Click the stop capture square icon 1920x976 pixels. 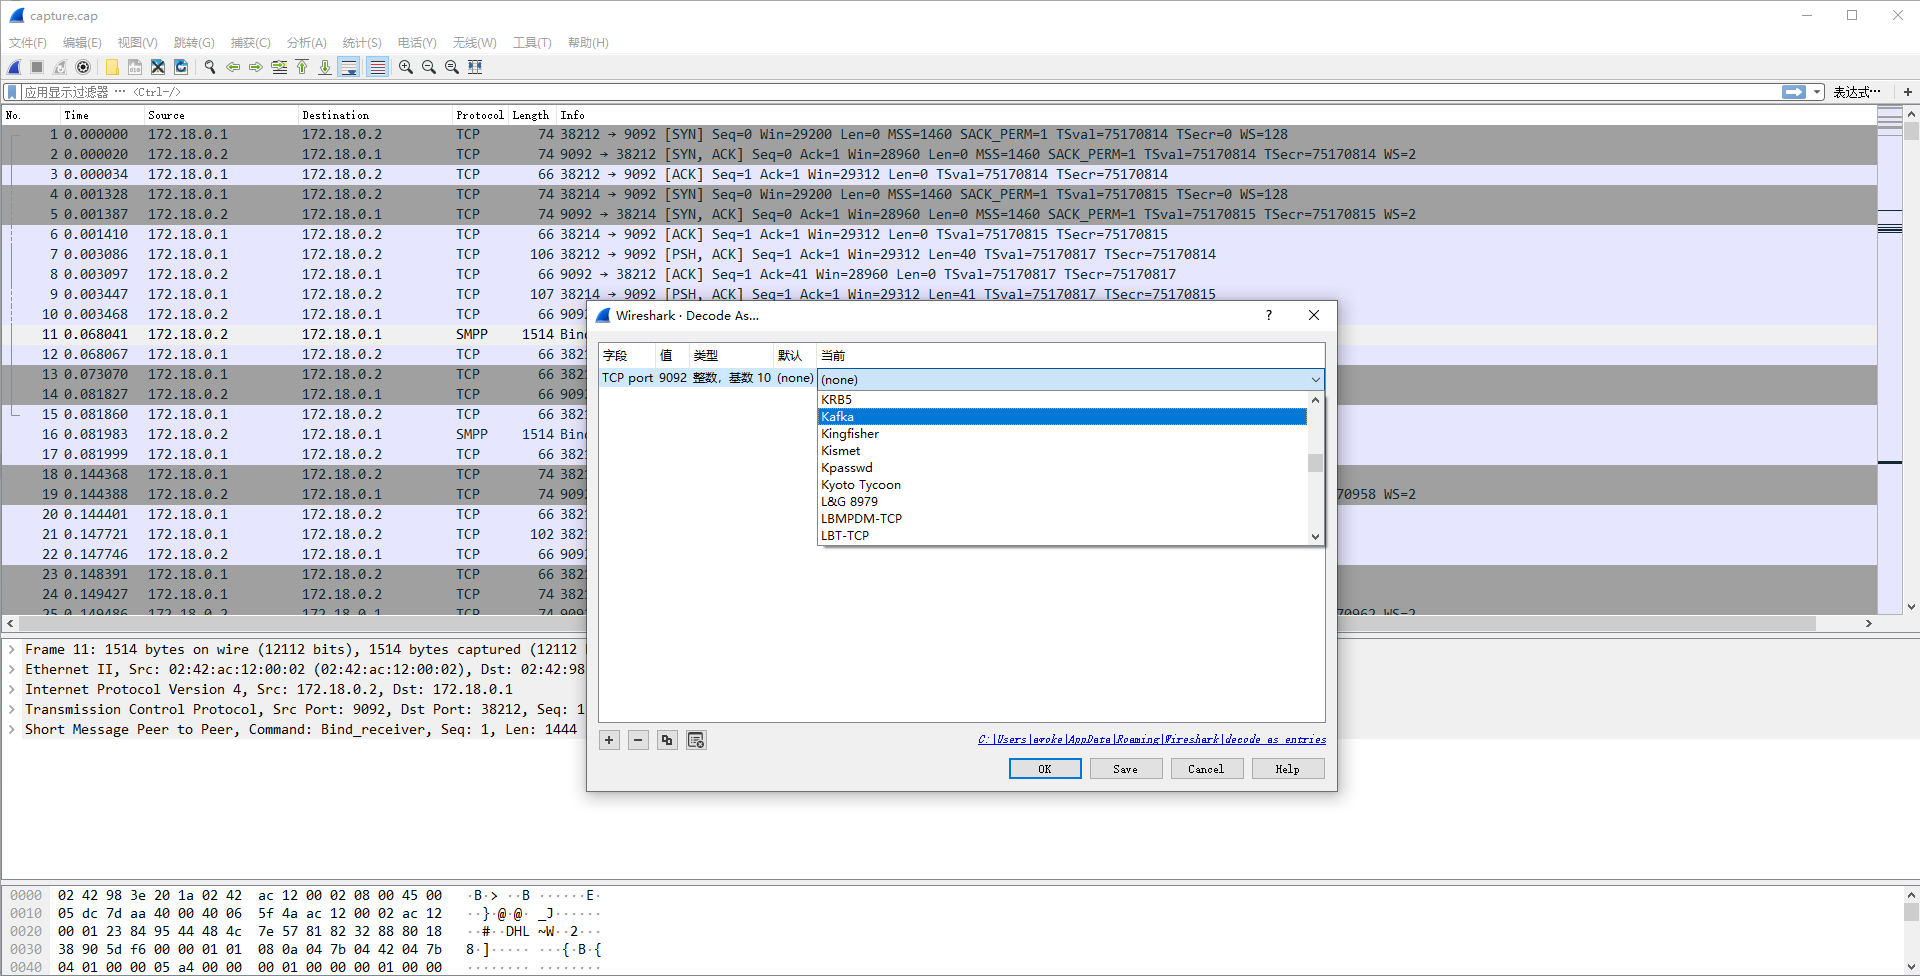pos(37,67)
